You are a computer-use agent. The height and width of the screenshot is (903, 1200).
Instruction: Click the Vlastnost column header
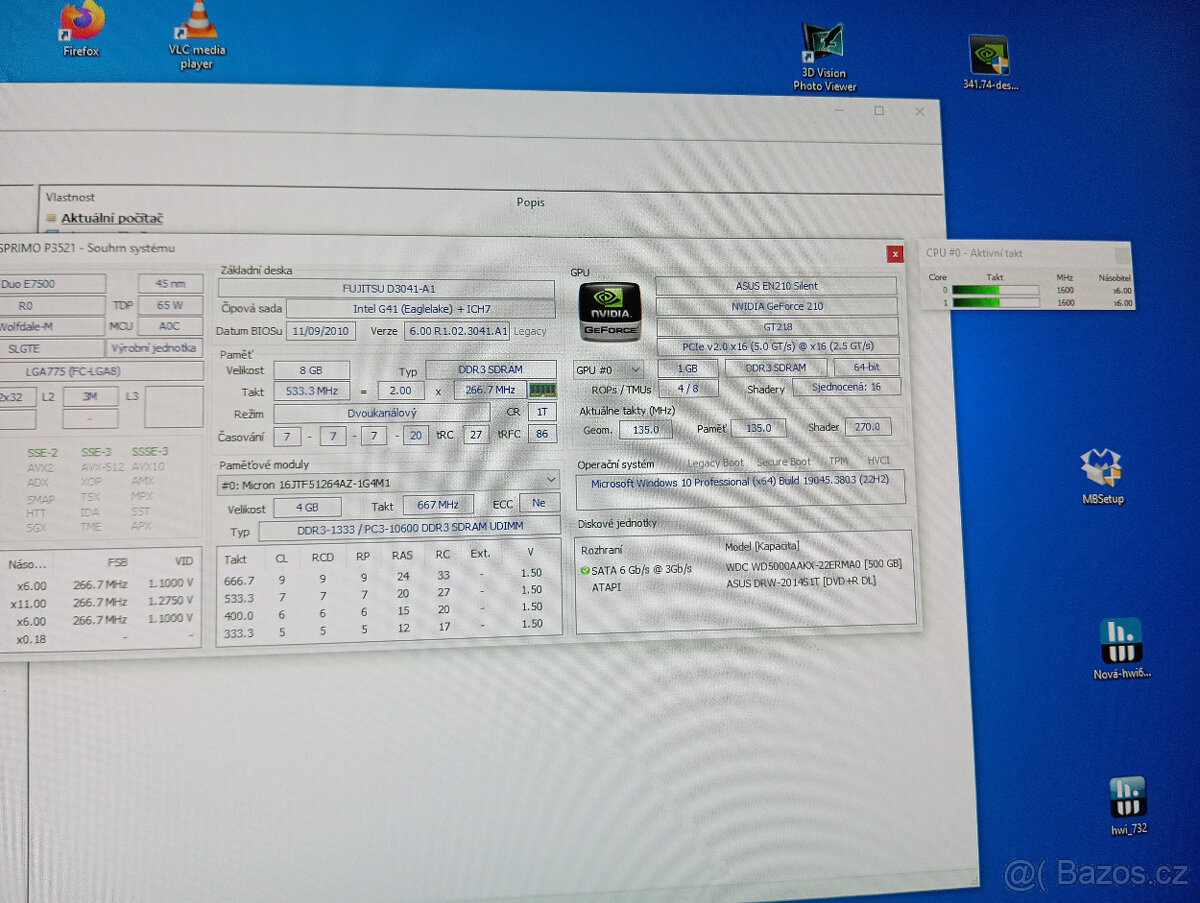pos(72,196)
